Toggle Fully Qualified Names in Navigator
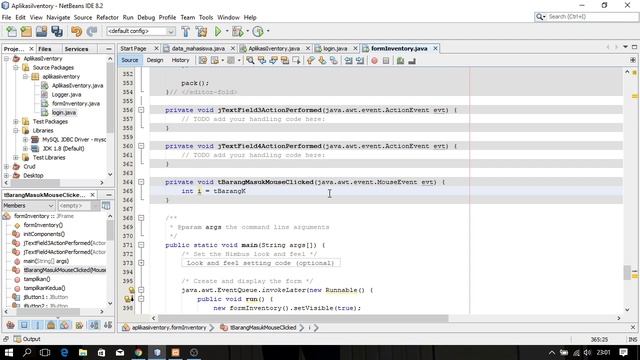This screenshot has width=640, height=360. (79, 325)
